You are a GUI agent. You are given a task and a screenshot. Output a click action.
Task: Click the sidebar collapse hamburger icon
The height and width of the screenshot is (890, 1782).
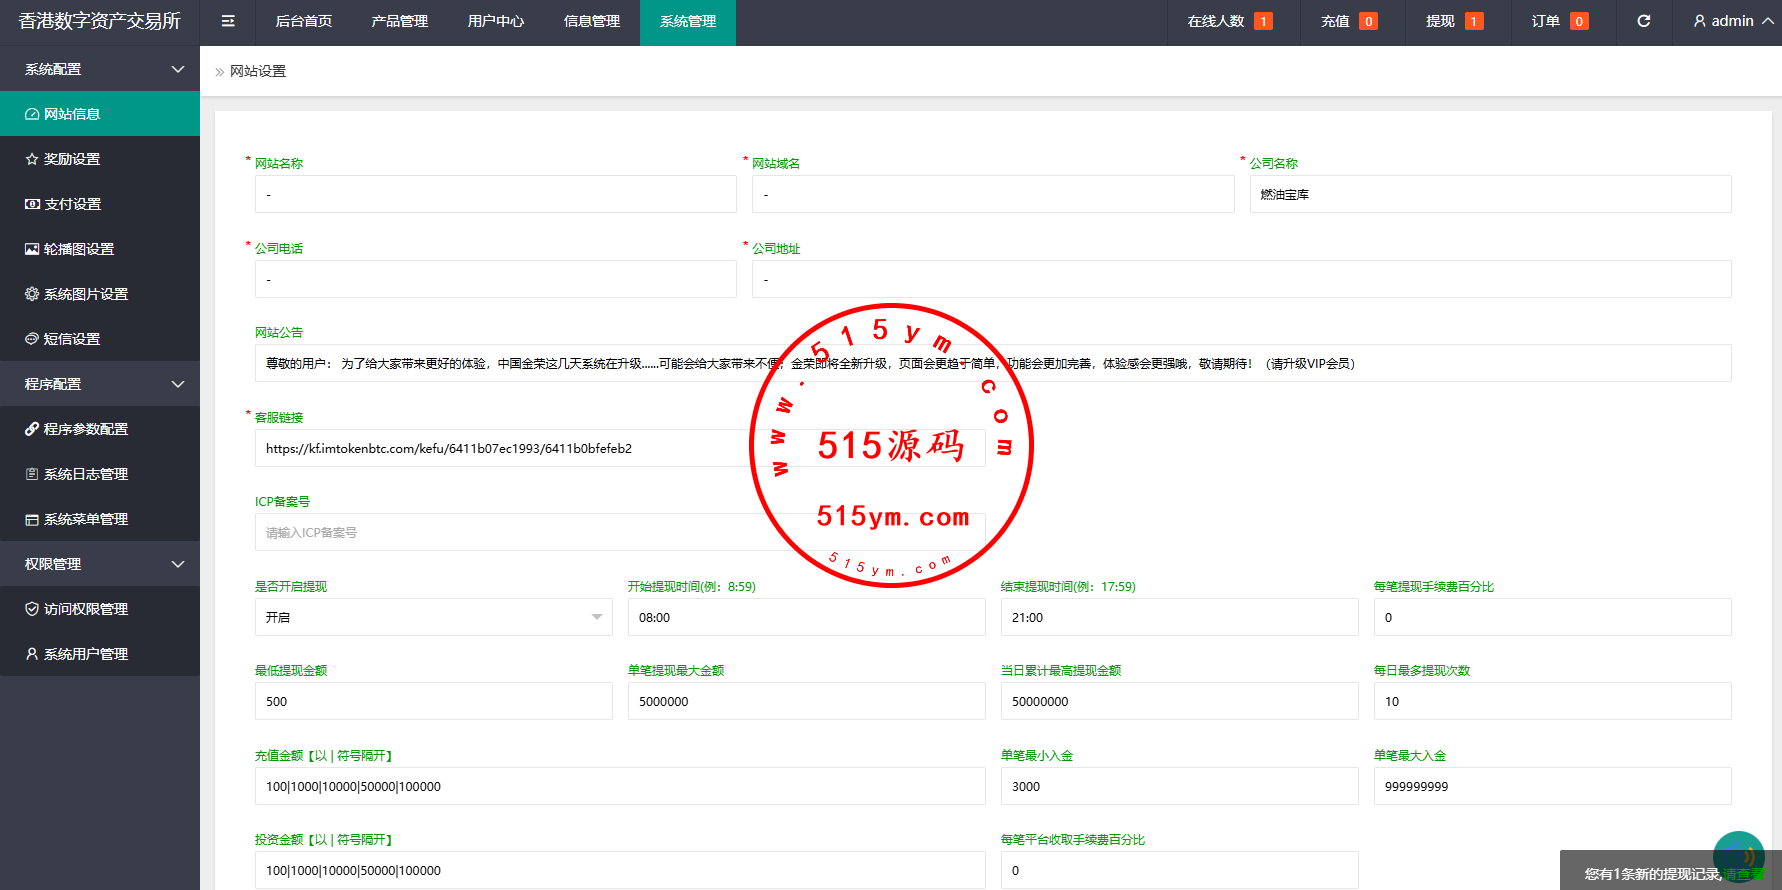228,21
